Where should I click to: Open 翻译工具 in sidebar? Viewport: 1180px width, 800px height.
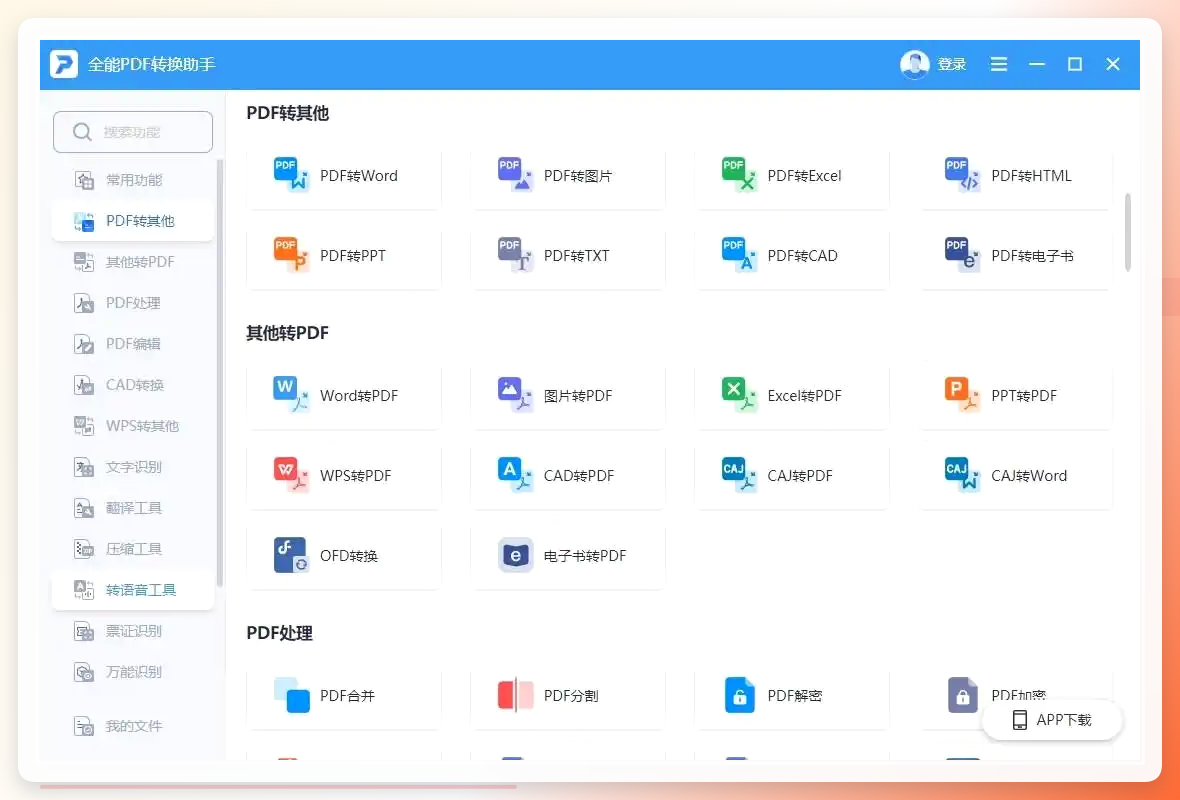(133, 508)
